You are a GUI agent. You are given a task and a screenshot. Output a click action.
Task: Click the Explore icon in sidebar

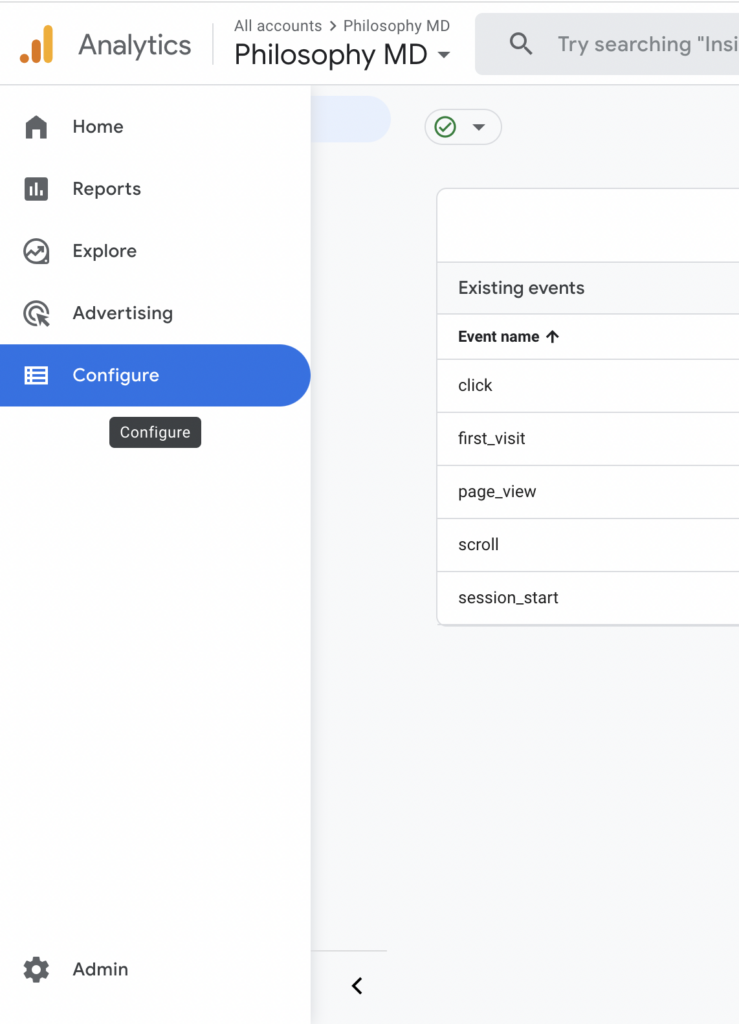point(36,251)
